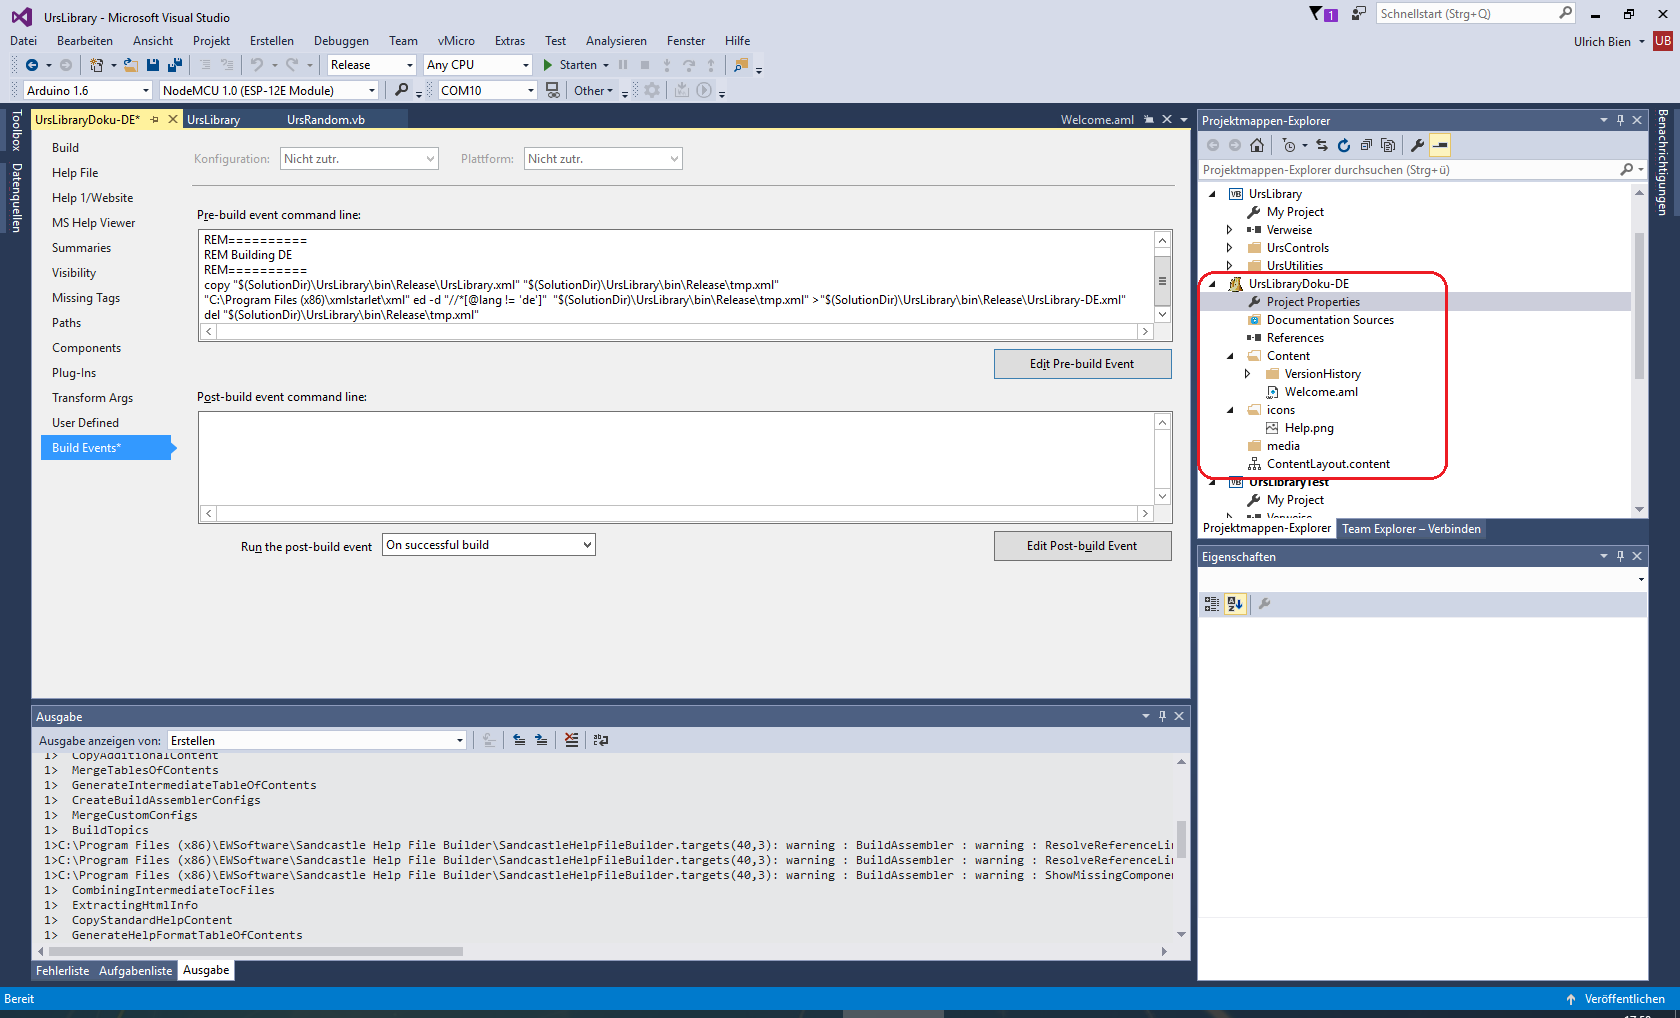The width and height of the screenshot is (1680, 1018).
Task: Open the Debuggen menu
Action: point(341,41)
